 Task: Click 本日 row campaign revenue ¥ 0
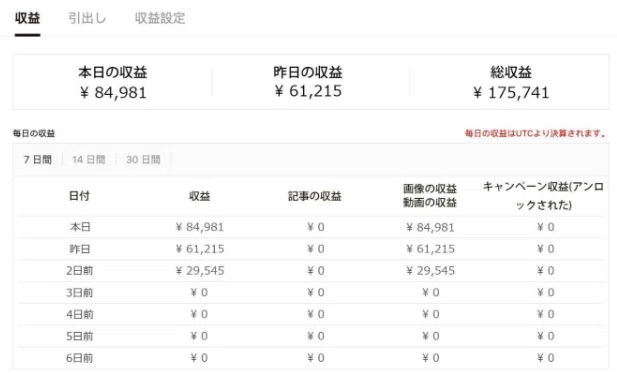pos(546,227)
